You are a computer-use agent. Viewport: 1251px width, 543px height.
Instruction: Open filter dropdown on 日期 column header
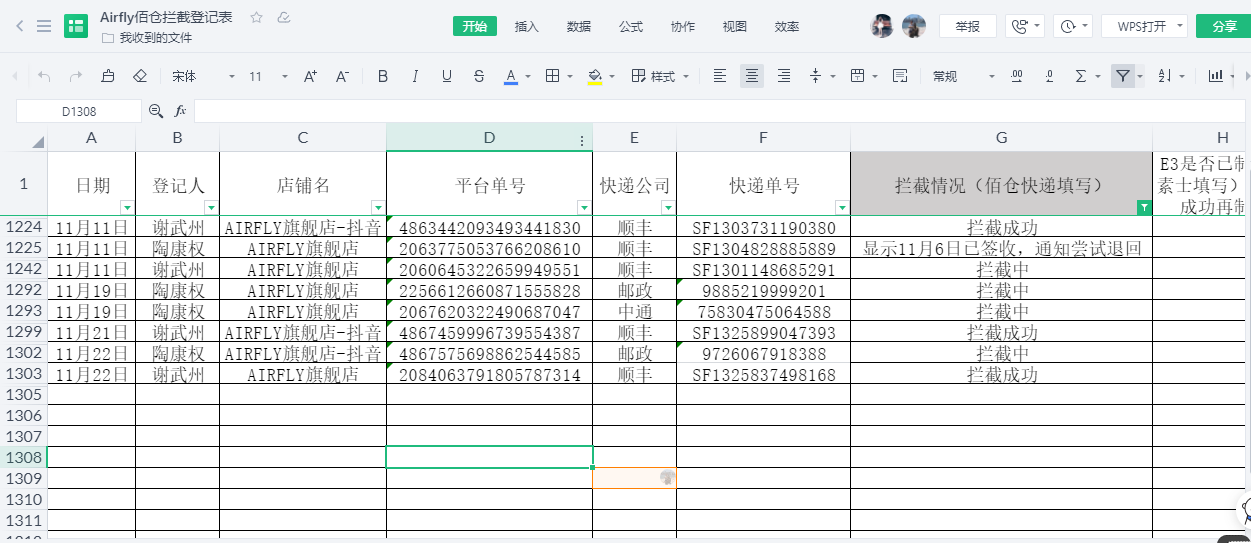tap(126, 207)
